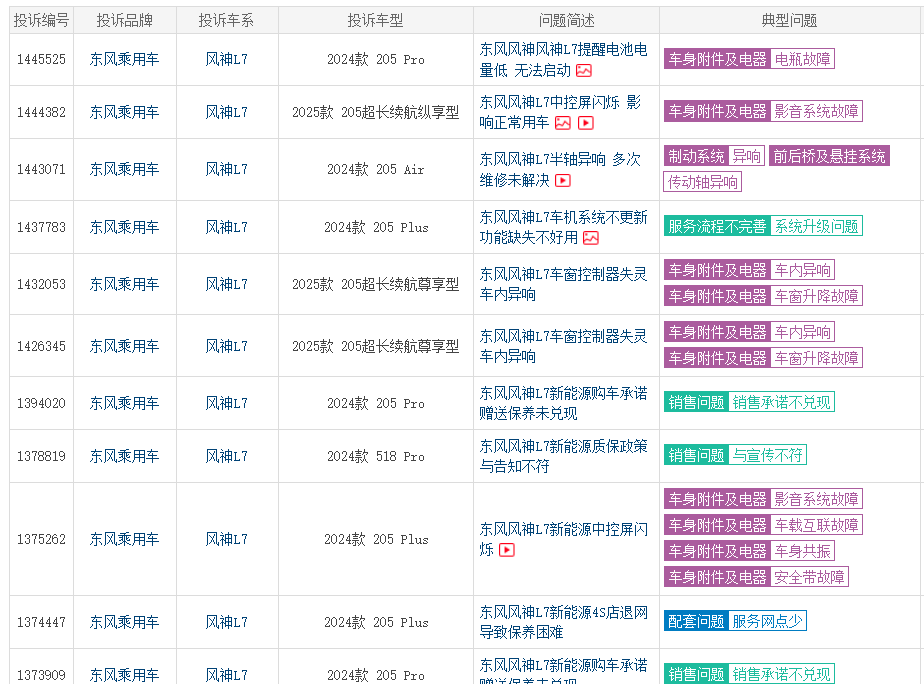Select 影音系统故障 tag in row 1444382
This screenshot has height=684, width=924.
pos(816,111)
